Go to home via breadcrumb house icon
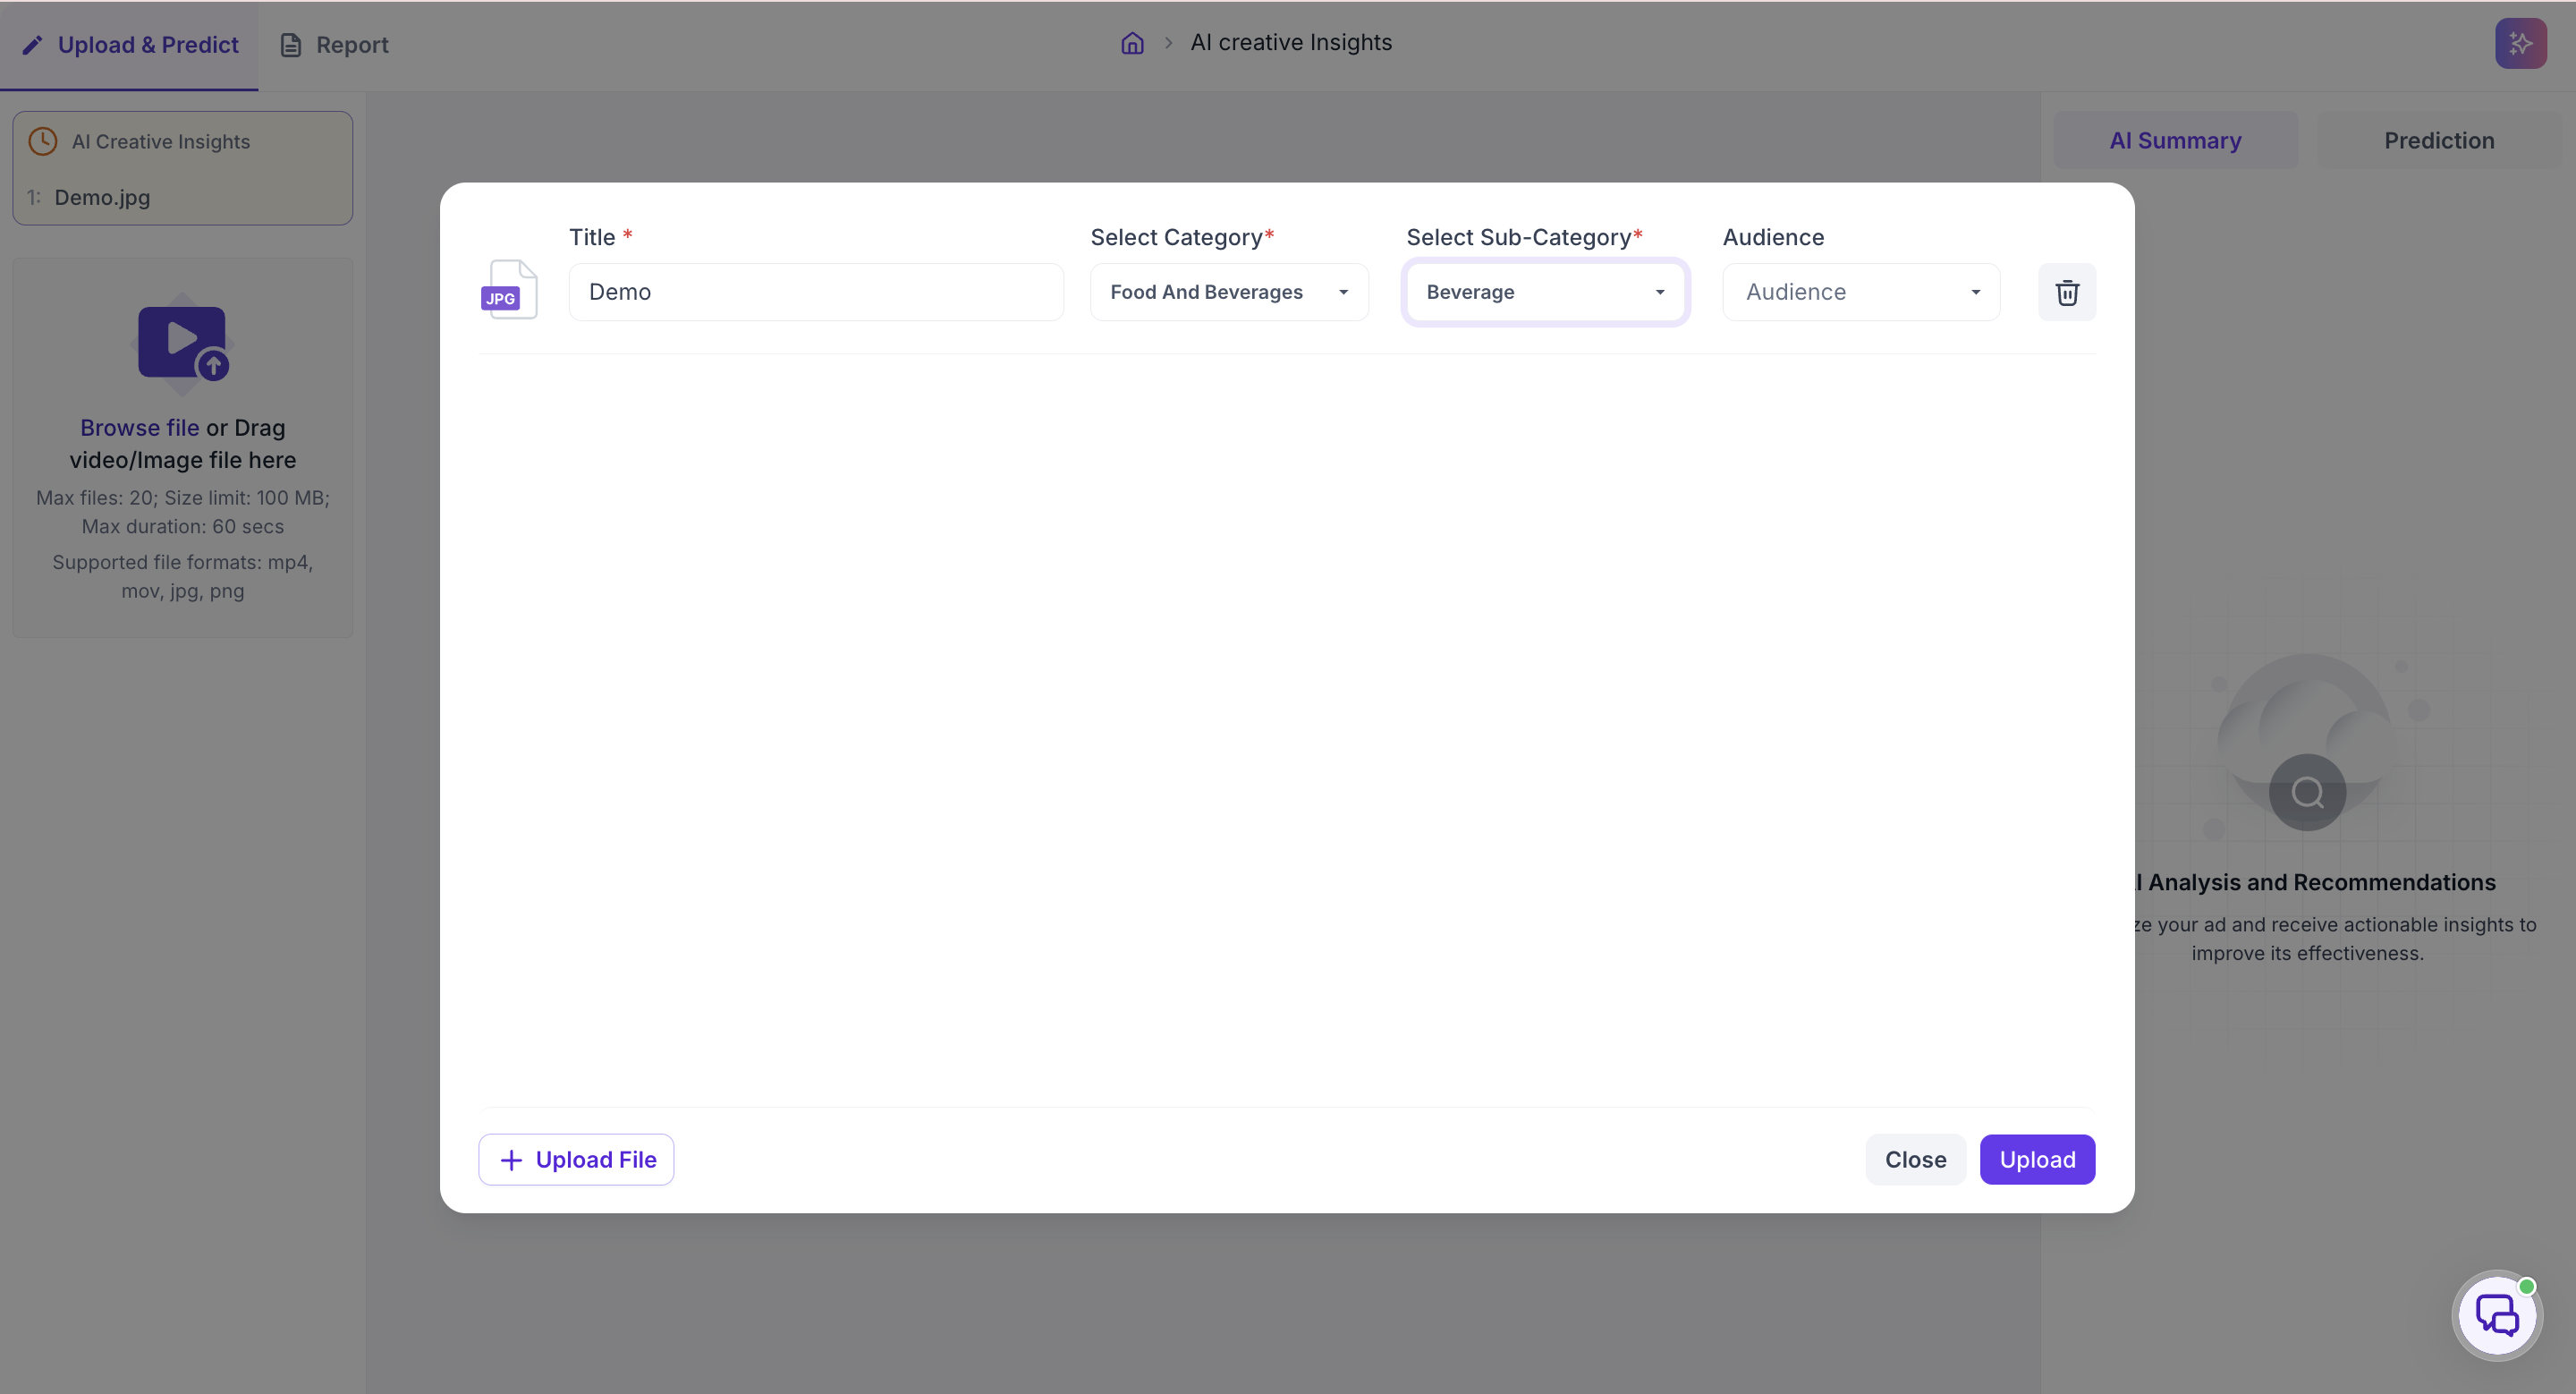The height and width of the screenshot is (1394, 2576). 1132,43
